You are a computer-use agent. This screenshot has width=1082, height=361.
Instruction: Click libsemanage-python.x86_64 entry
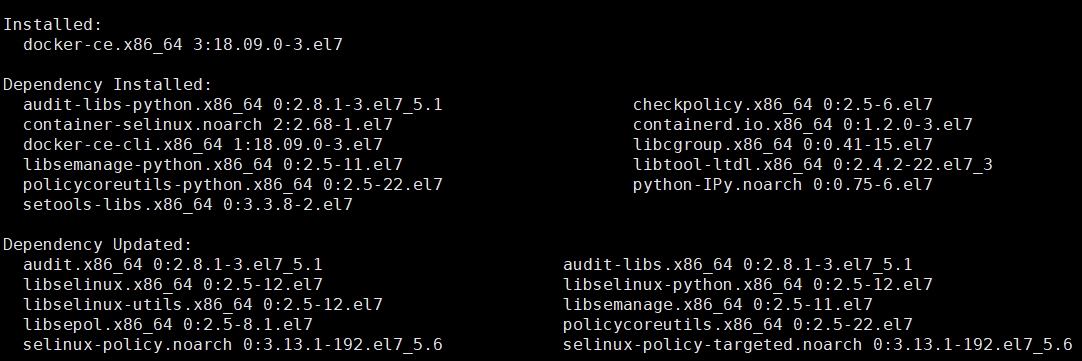(x=213, y=165)
